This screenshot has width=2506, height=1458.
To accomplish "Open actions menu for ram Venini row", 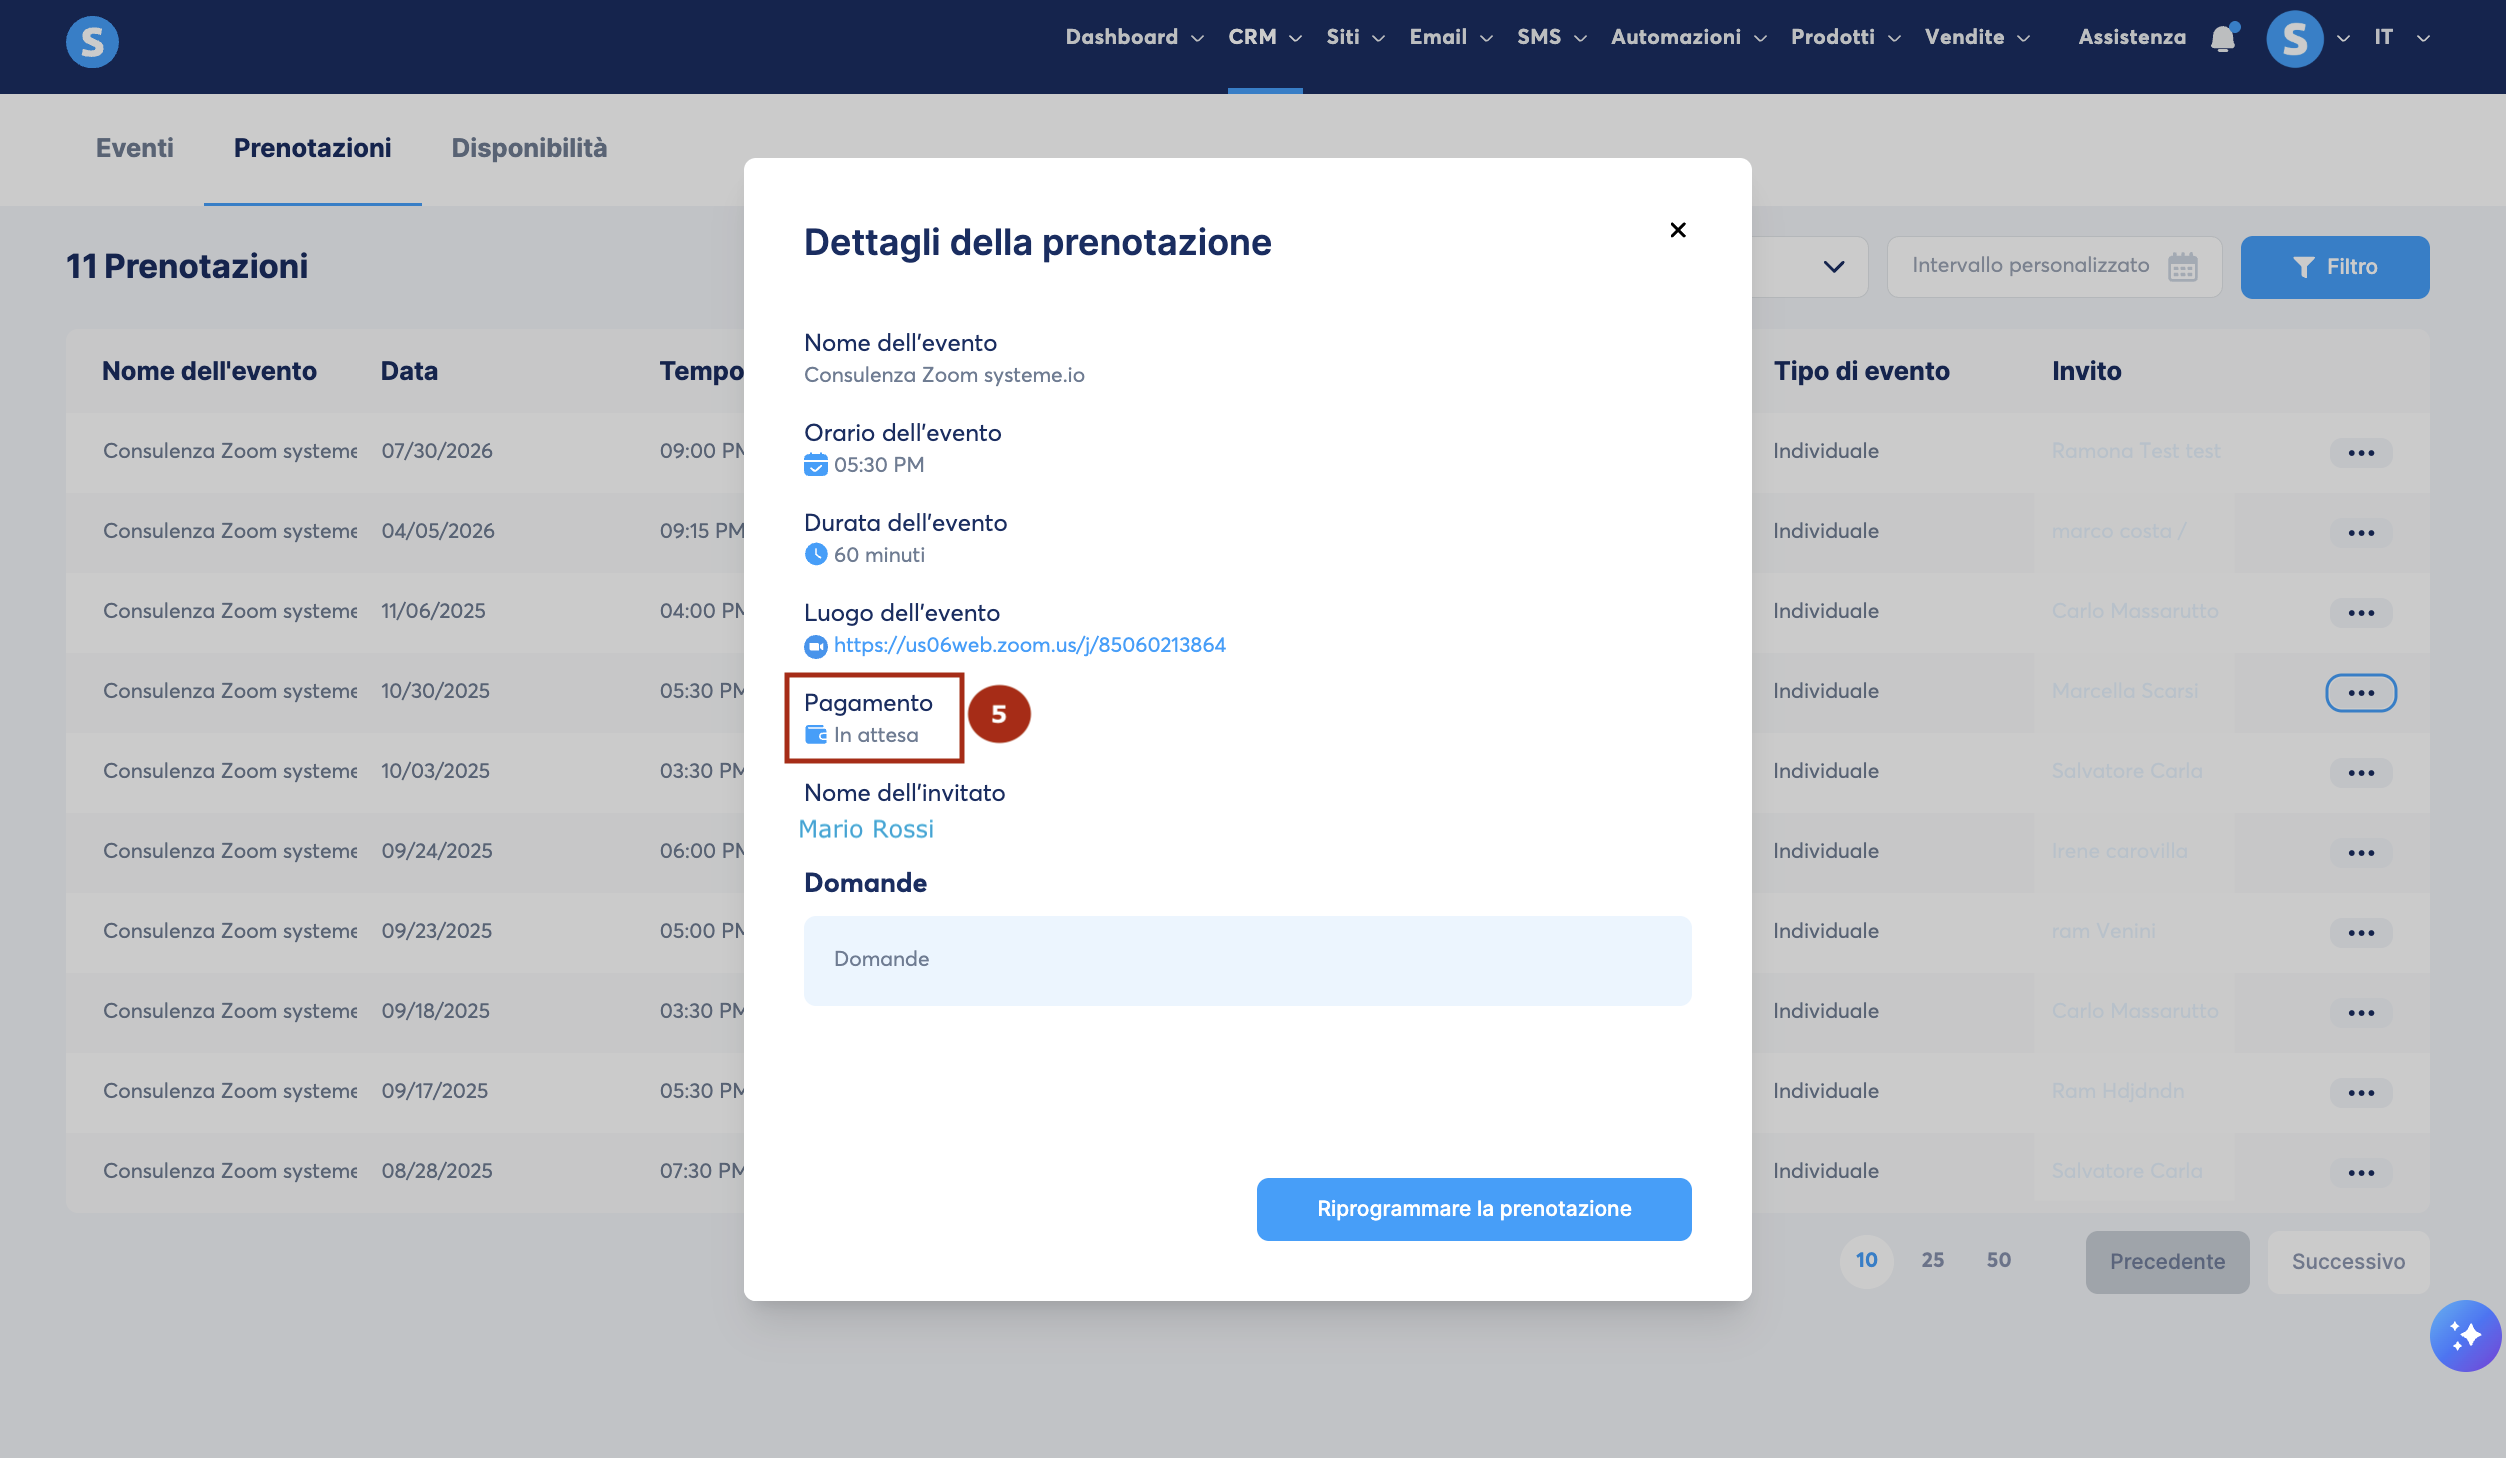I will pos(2361,933).
